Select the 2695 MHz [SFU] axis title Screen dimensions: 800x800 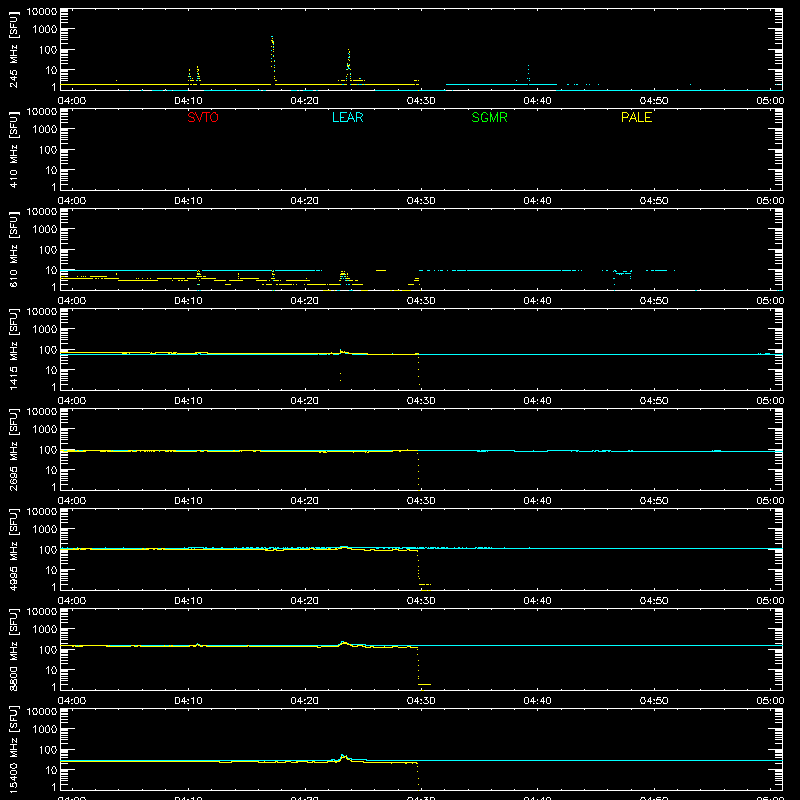tap(13, 449)
